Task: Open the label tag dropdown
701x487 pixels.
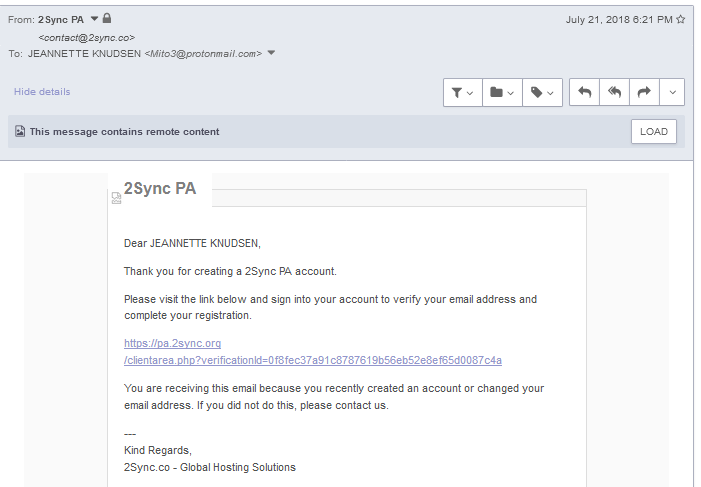Action: 542,93
